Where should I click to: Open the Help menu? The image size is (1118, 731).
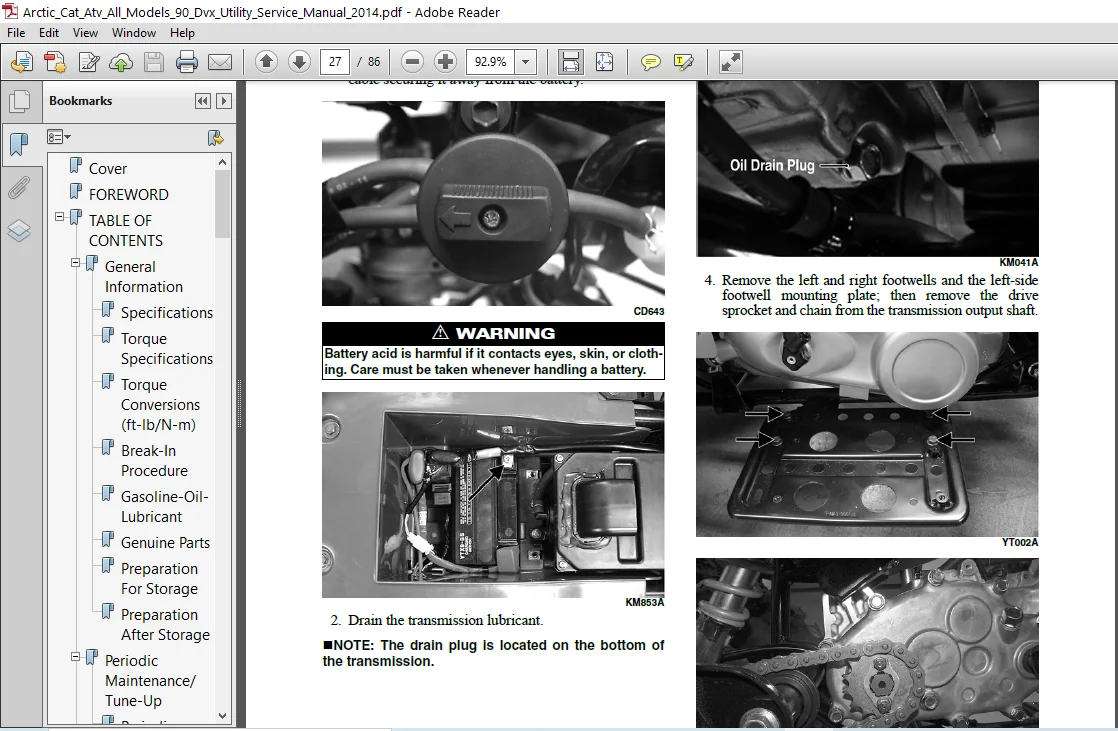pos(182,33)
